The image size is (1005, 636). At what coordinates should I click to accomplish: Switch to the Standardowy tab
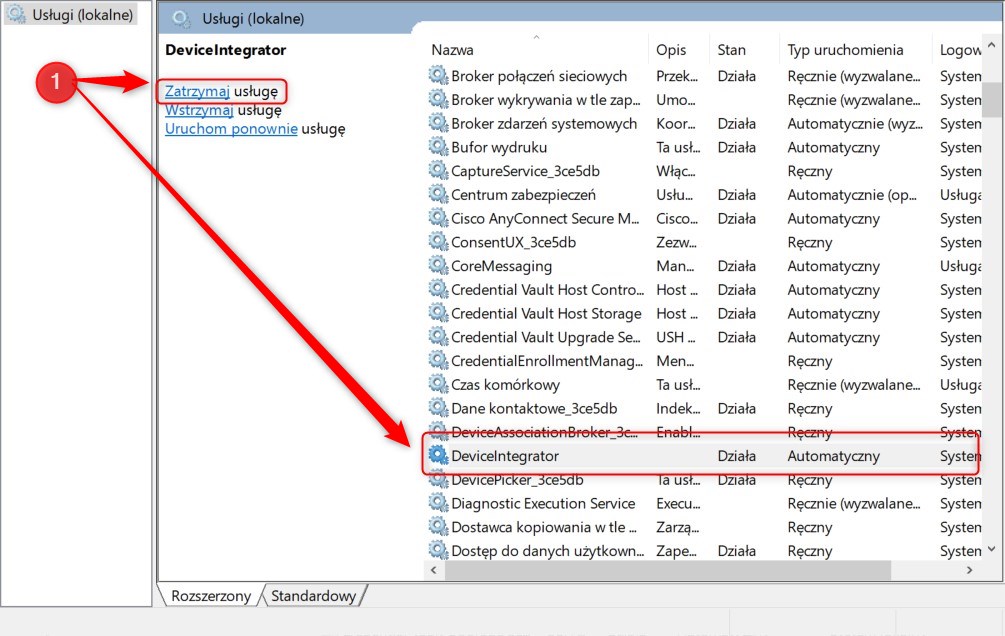(x=313, y=596)
